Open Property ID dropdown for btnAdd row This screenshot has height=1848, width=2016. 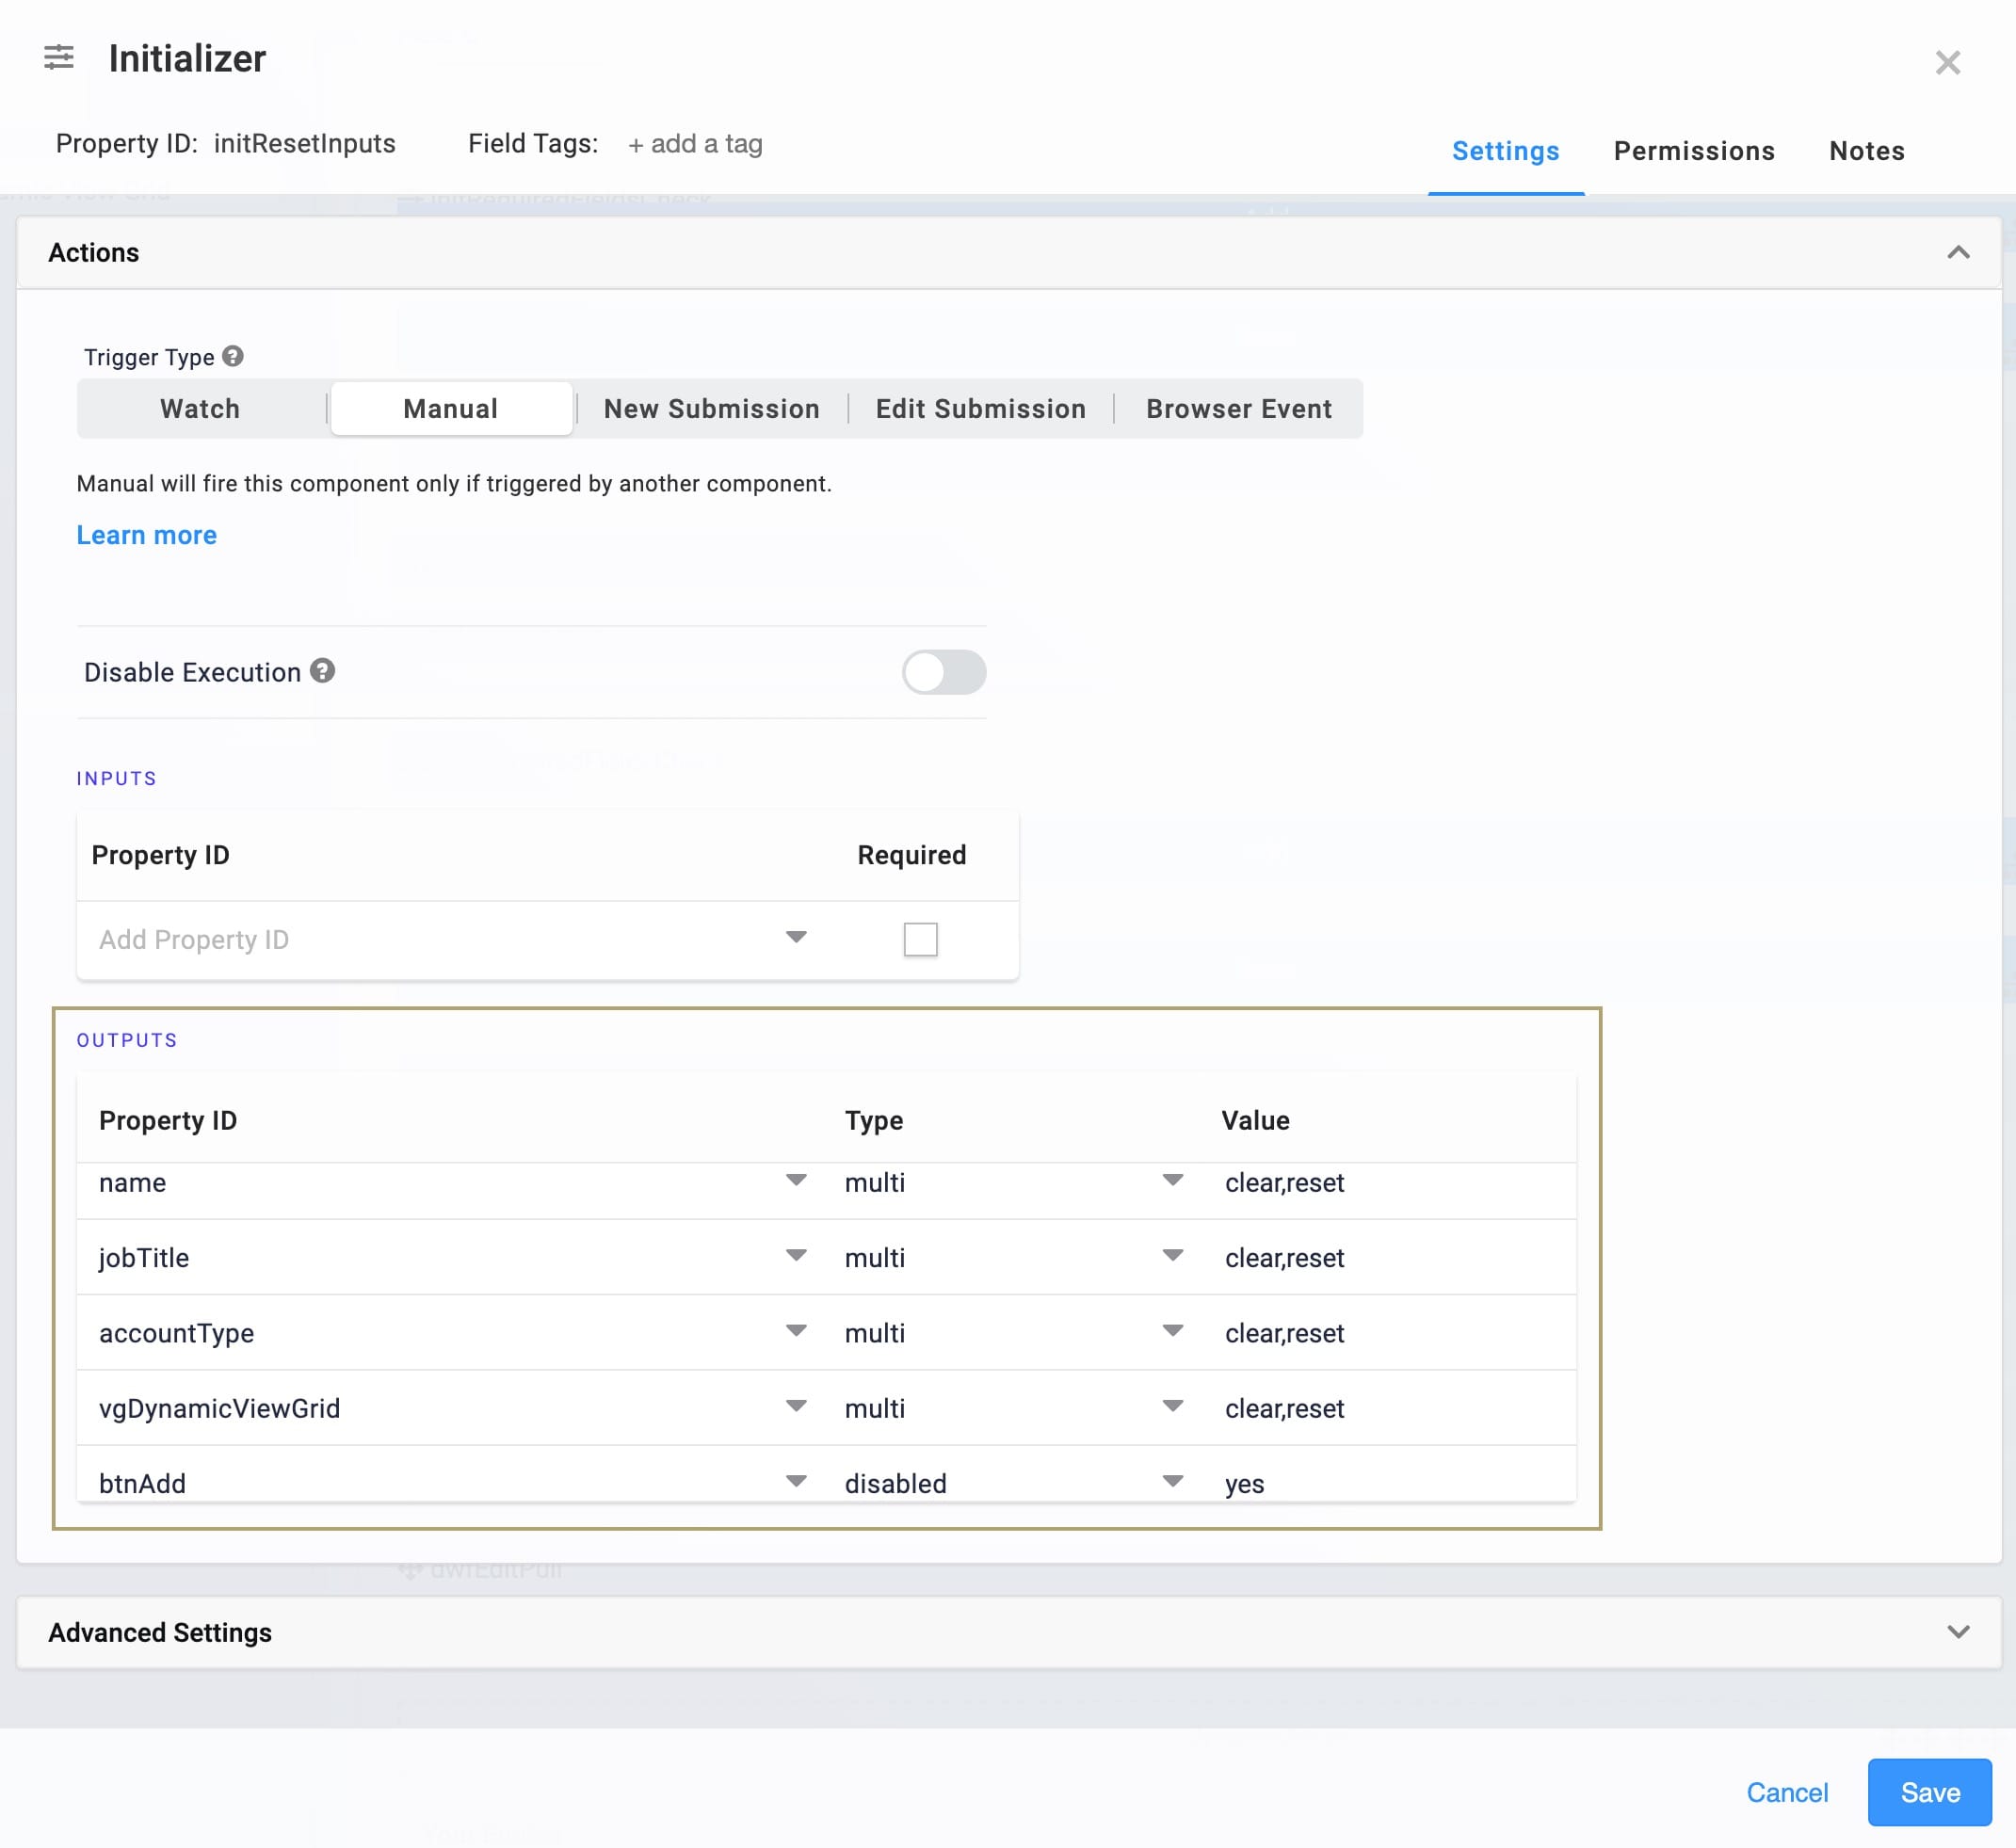[796, 1480]
